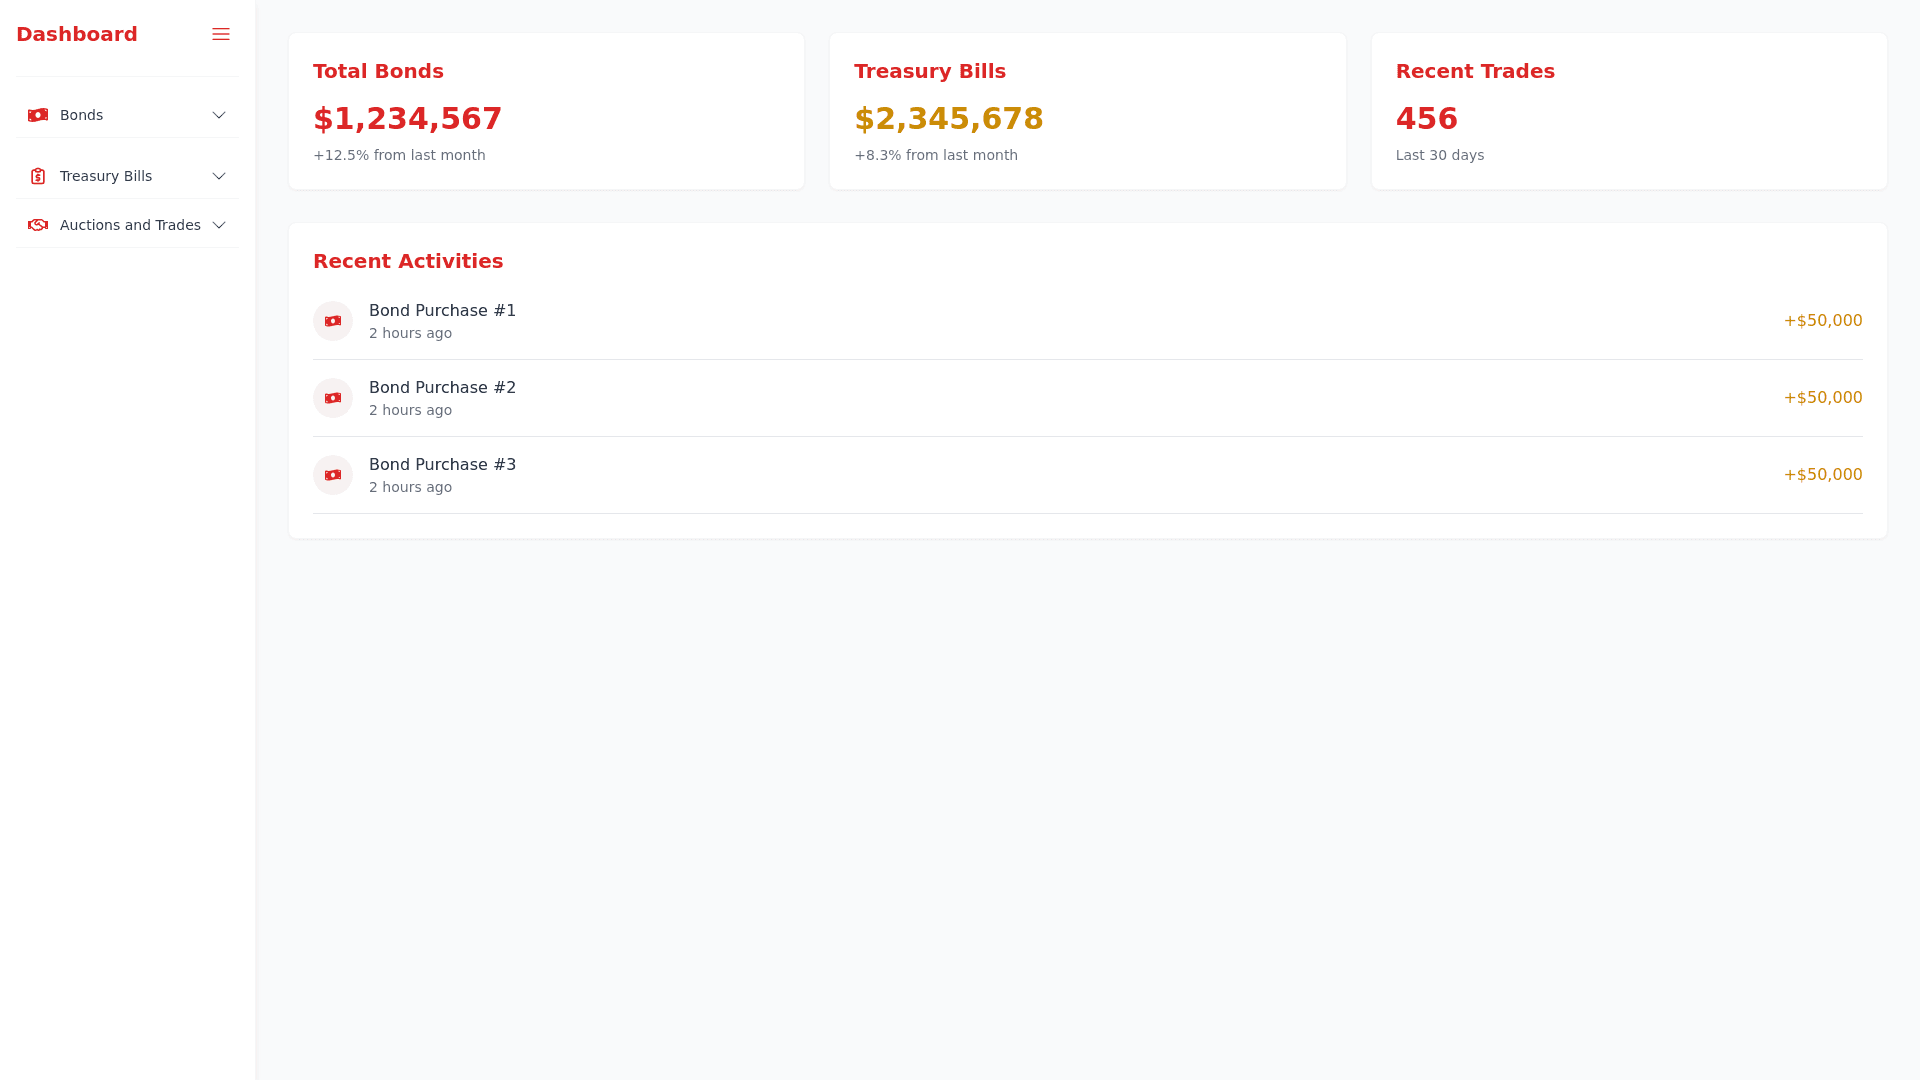Viewport: 1920px width, 1080px height.
Task: Click the hamburger menu icon
Action: coord(221,34)
